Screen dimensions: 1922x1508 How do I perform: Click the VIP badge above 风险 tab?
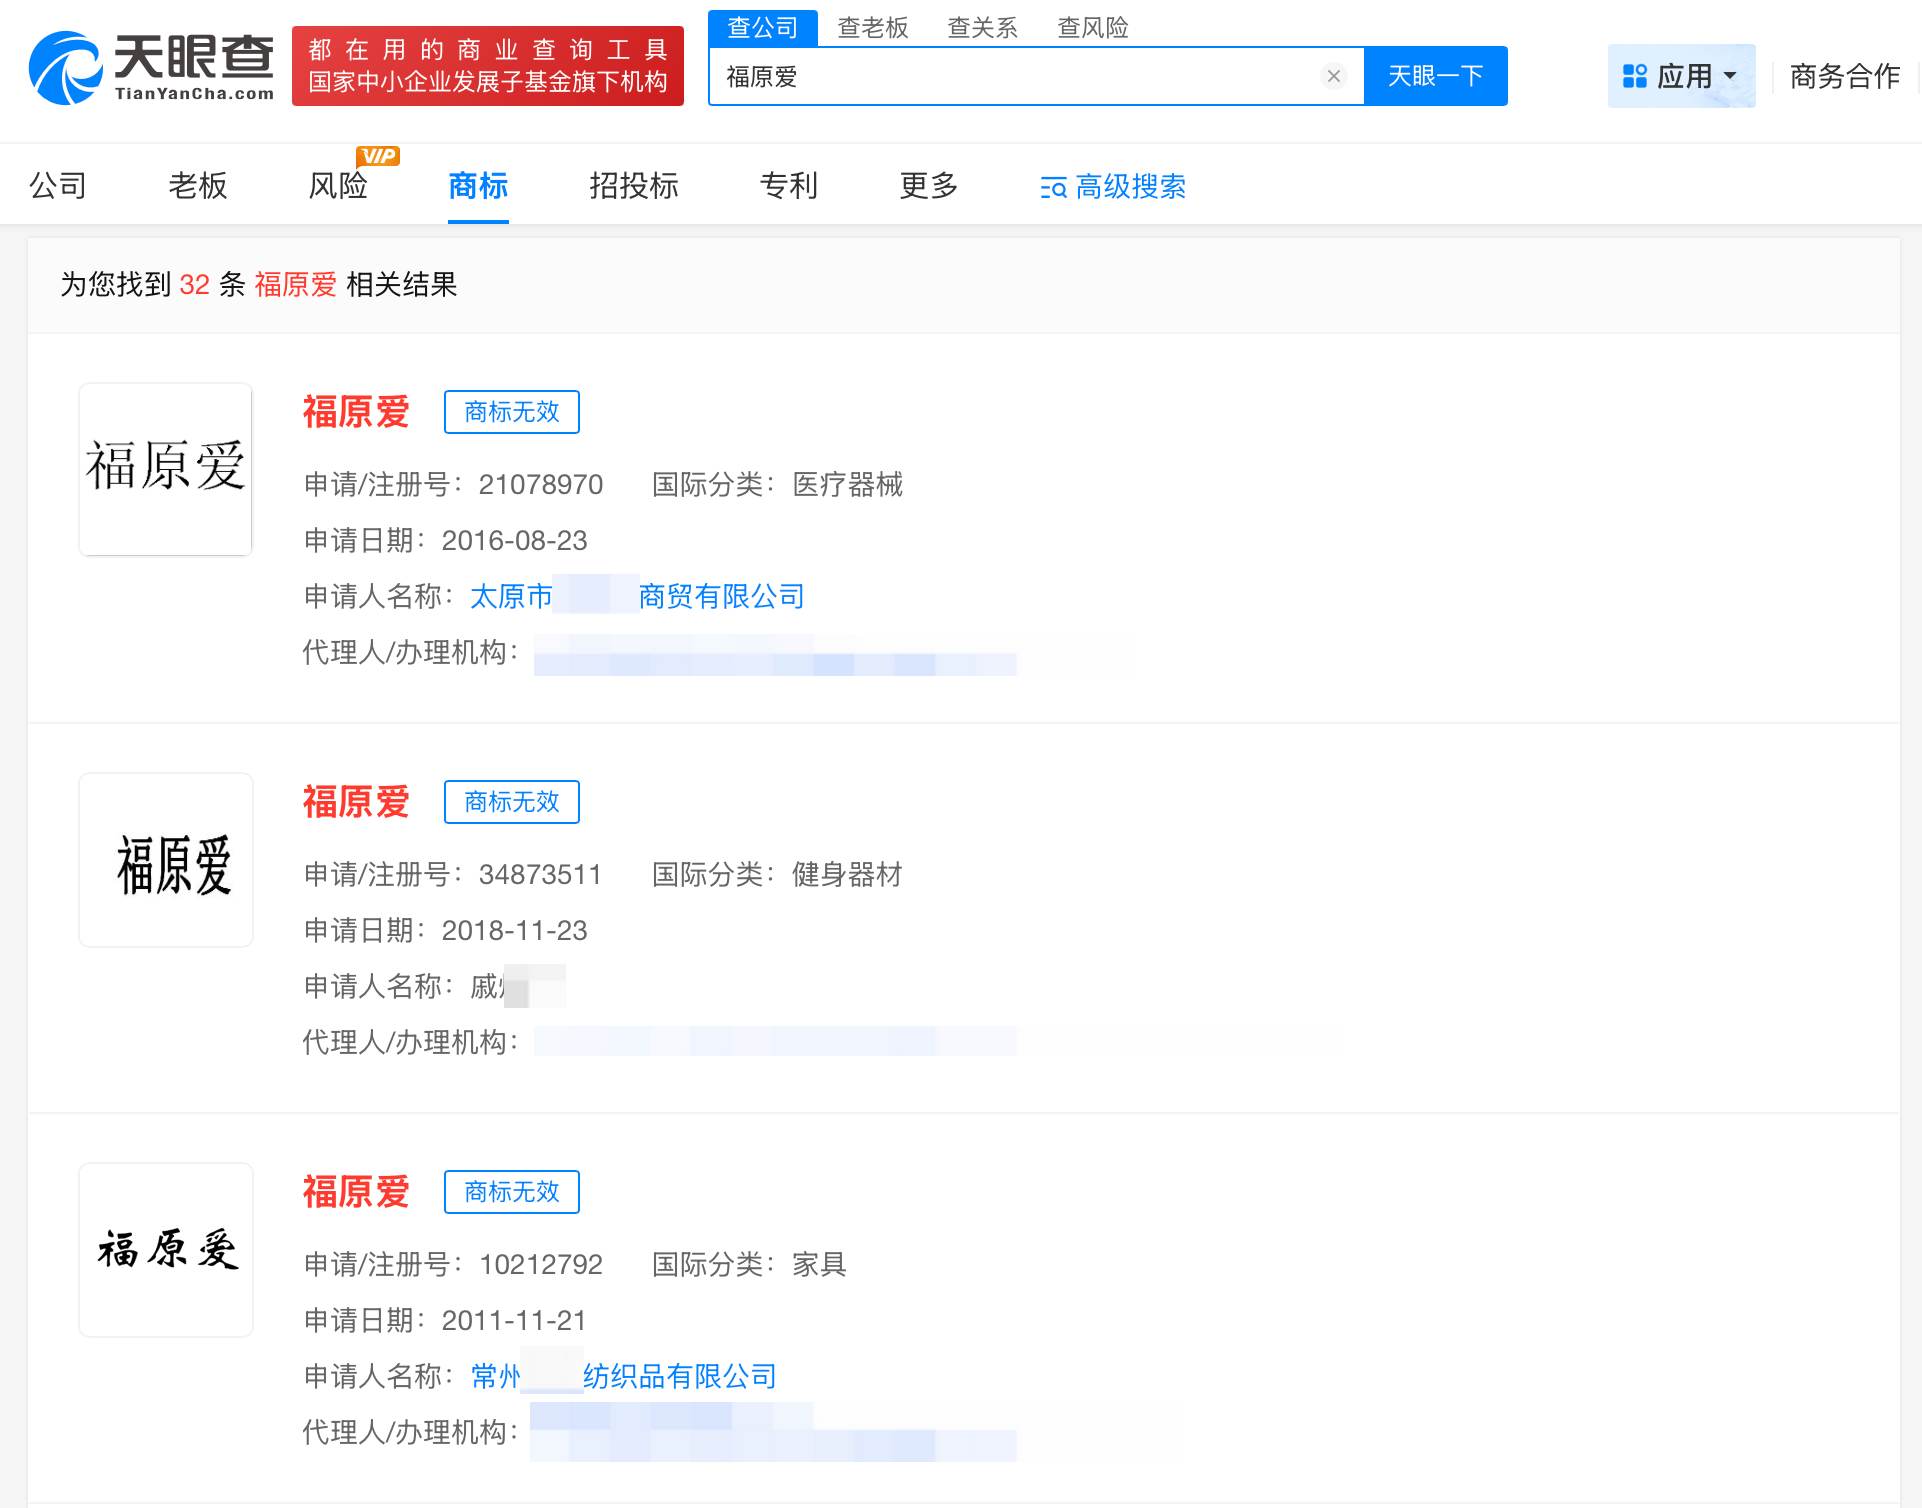tap(378, 156)
